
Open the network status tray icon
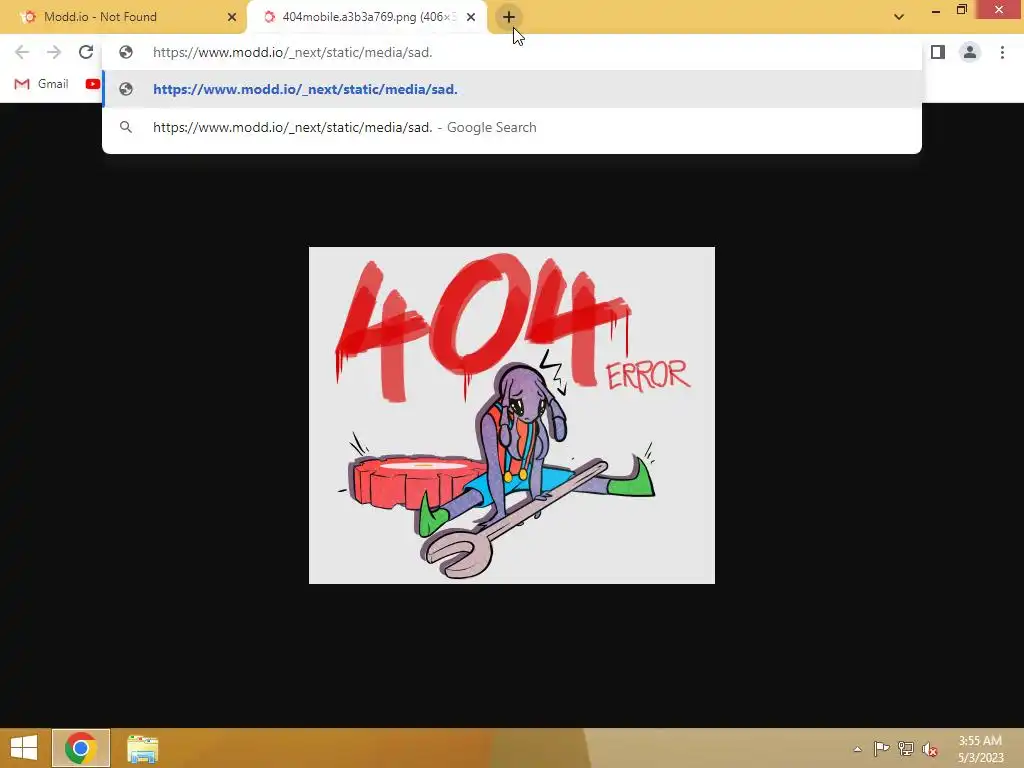906,748
